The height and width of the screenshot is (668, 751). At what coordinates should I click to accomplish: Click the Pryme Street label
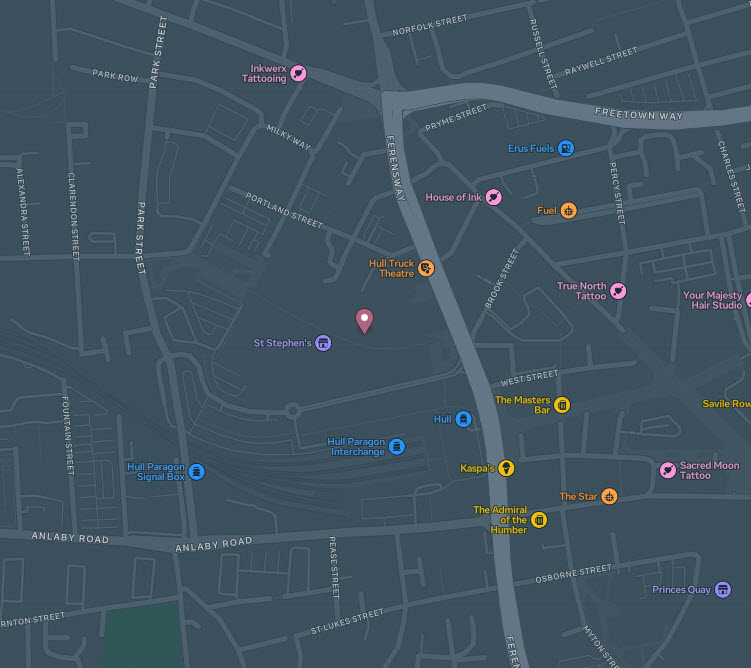pyautogui.click(x=456, y=117)
